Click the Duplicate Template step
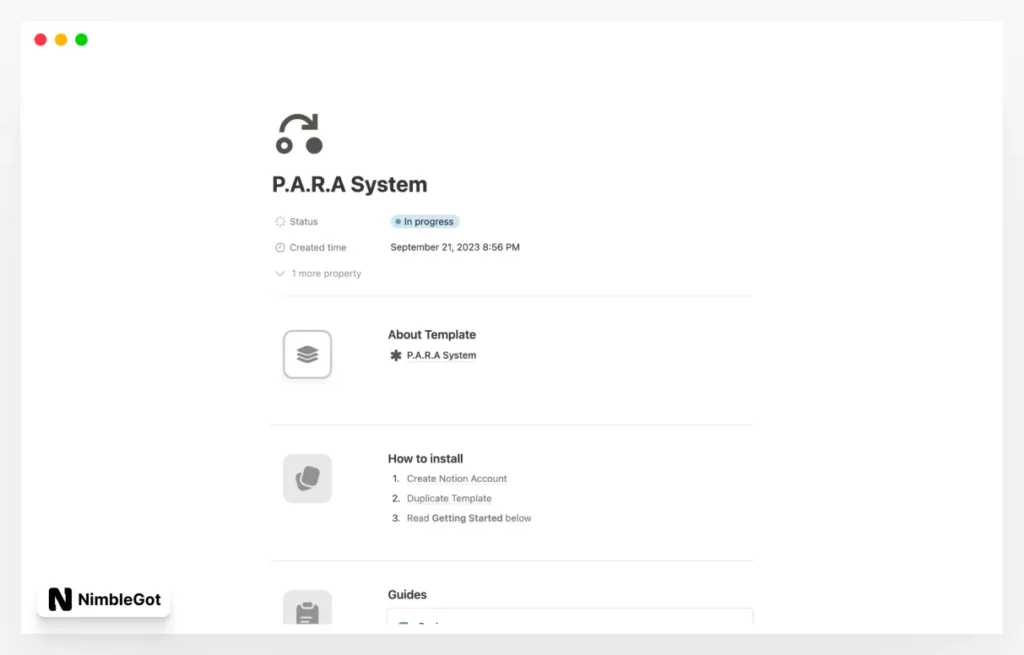1024x655 pixels. pos(449,498)
